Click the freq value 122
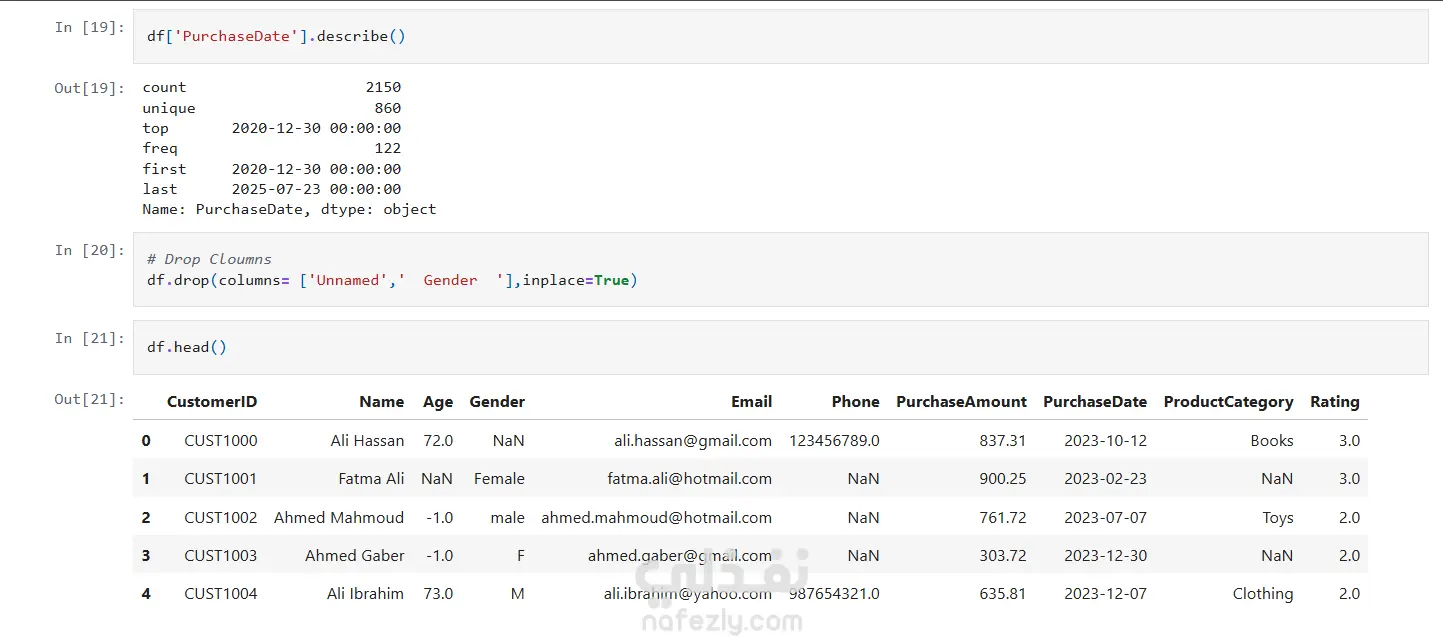Viewport: 1443px width, 637px height. tap(388, 148)
